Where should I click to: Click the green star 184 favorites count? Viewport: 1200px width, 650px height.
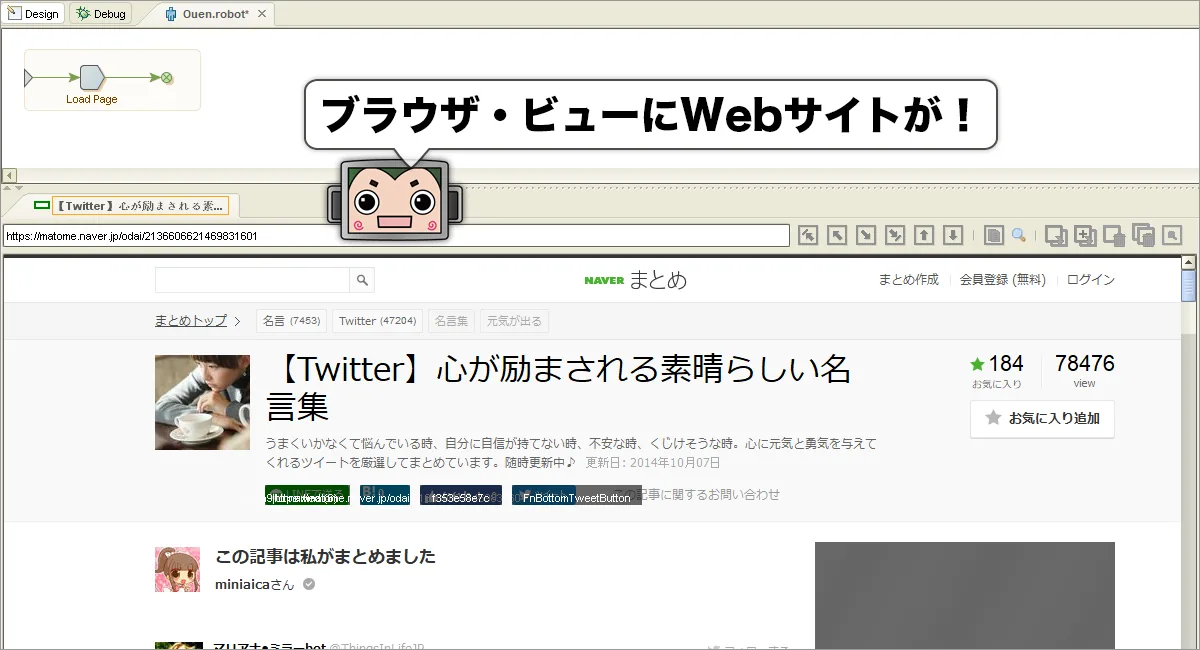(x=996, y=364)
